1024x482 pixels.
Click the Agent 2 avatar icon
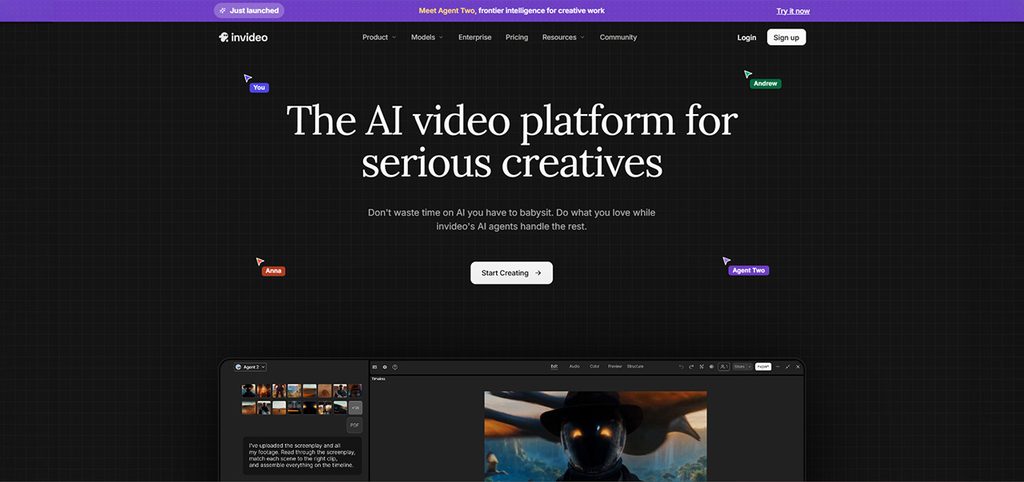238,367
